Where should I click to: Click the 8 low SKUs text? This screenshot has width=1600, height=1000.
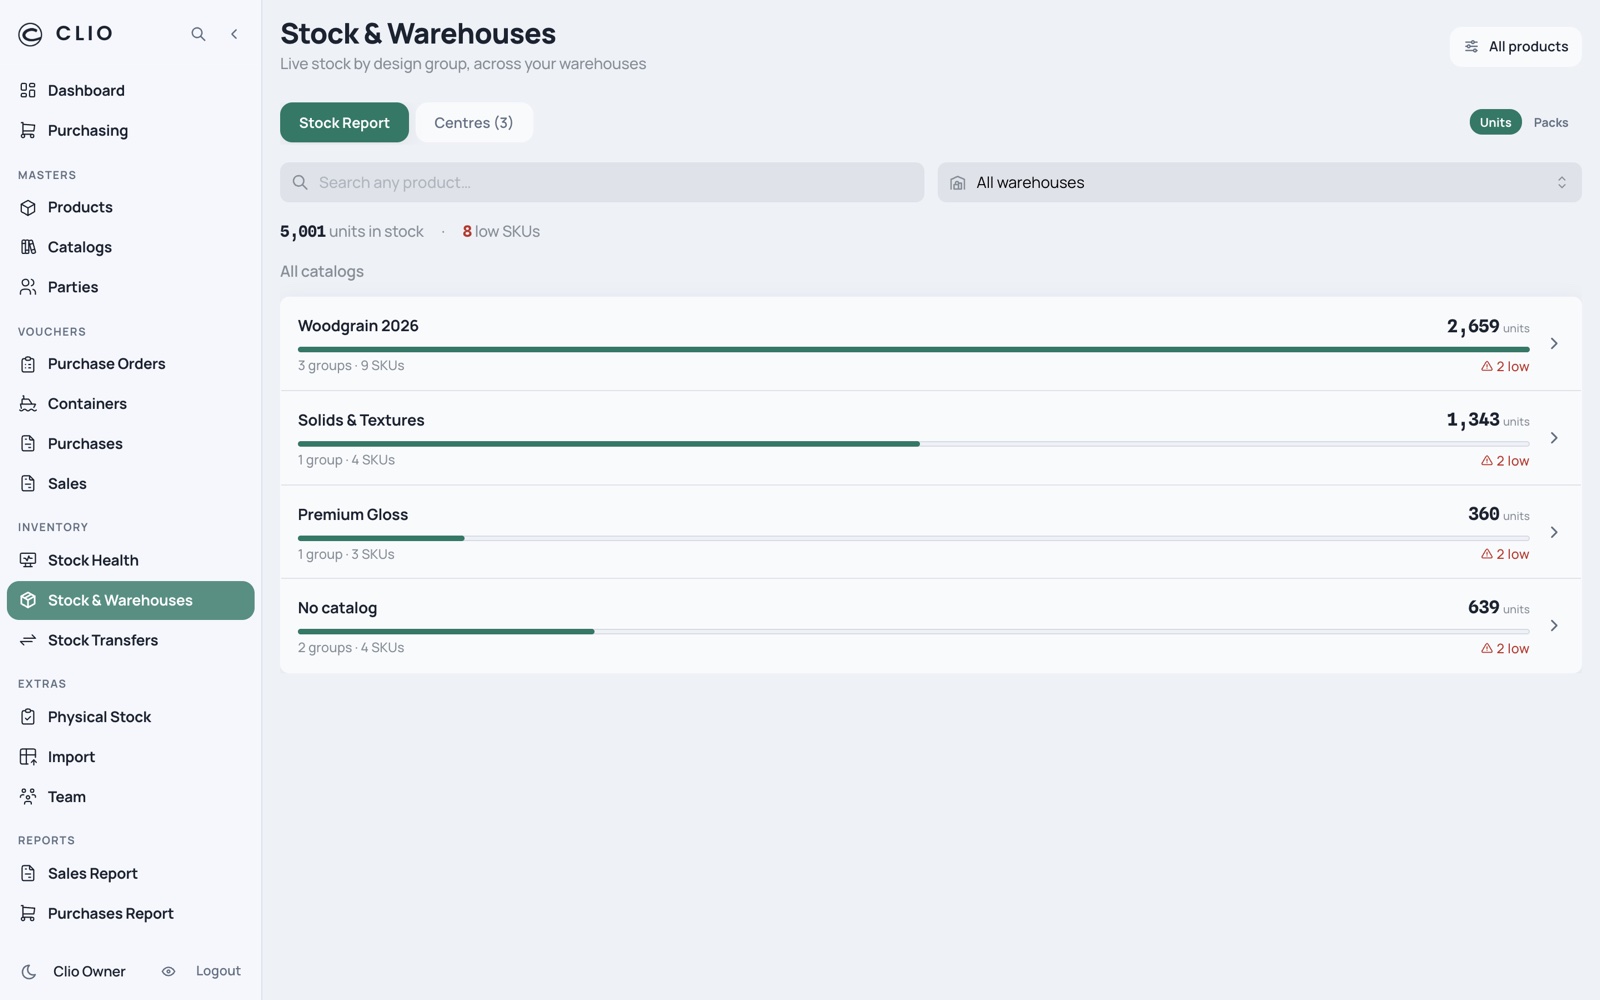pos(501,232)
